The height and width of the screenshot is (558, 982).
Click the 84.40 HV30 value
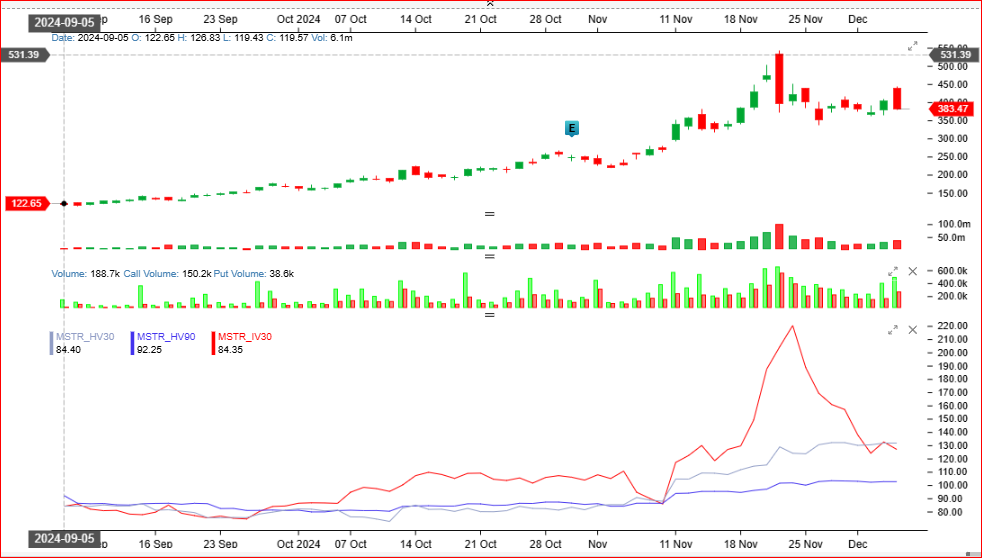[68, 349]
